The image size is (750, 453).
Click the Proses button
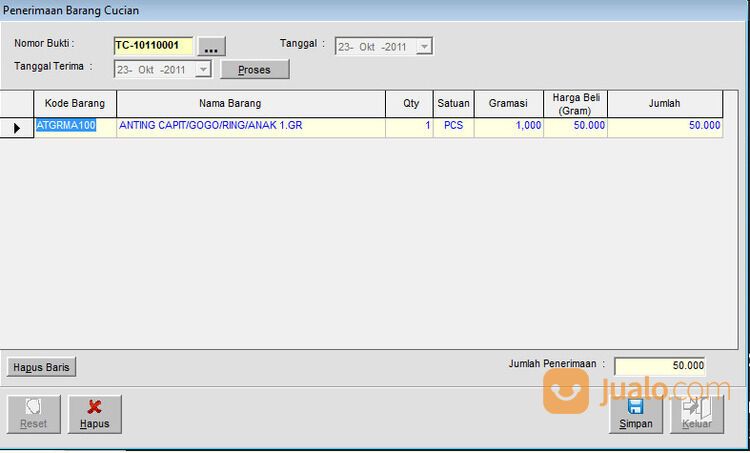tap(254, 69)
